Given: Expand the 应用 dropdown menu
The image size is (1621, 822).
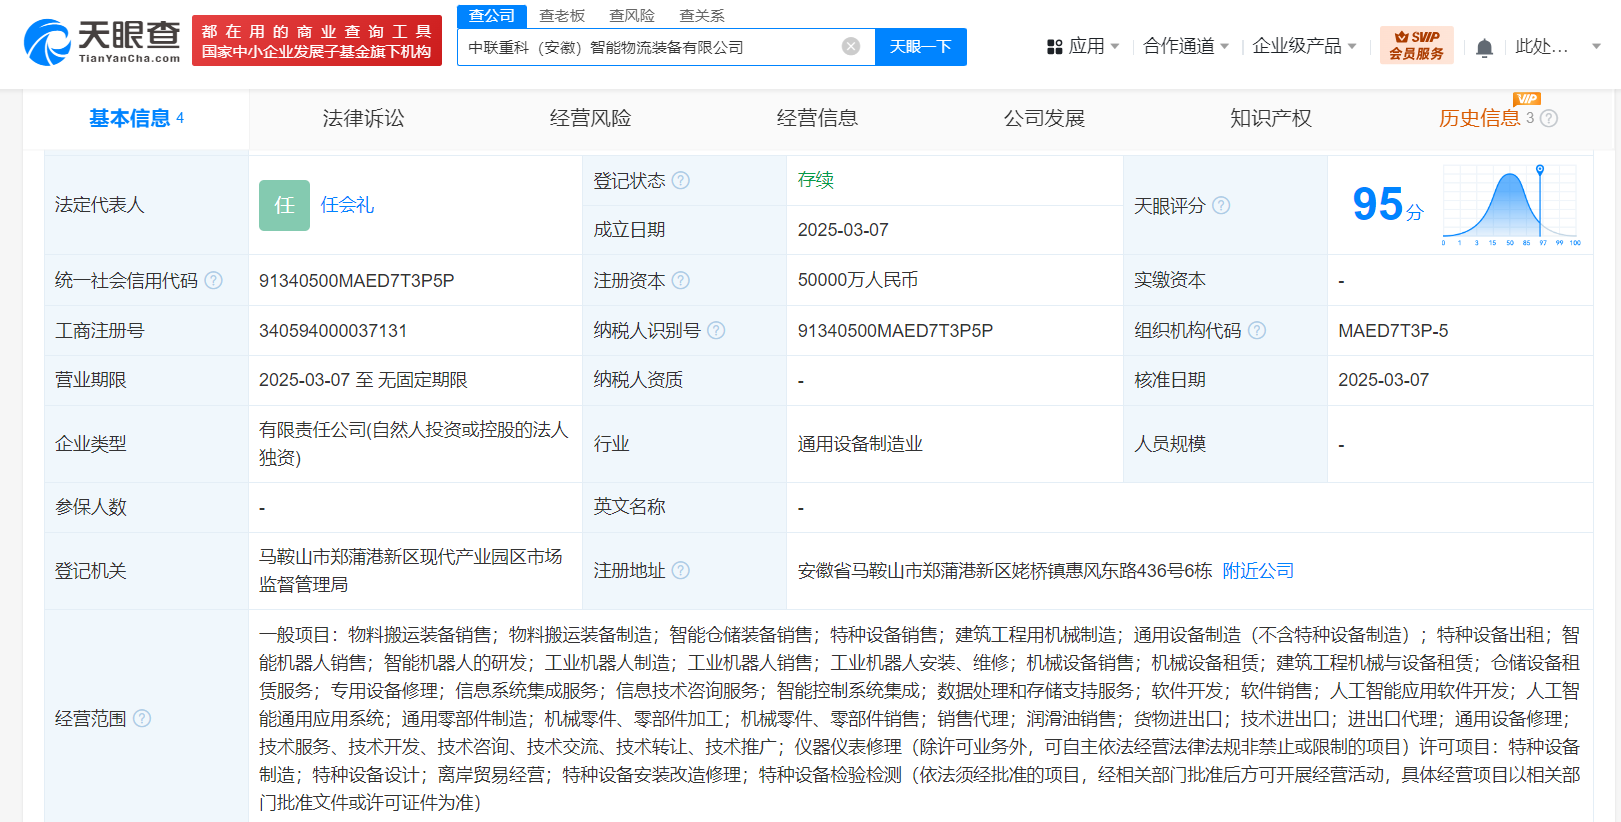Looking at the screenshot, I should pyautogui.click(x=1083, y=46).
